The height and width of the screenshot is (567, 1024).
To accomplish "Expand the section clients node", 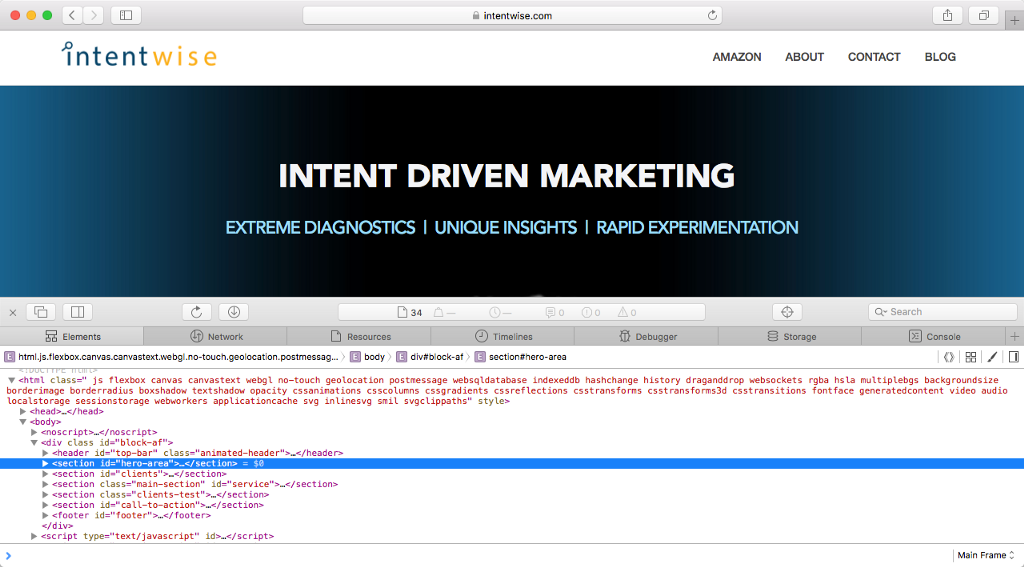I will pos(45,474).
